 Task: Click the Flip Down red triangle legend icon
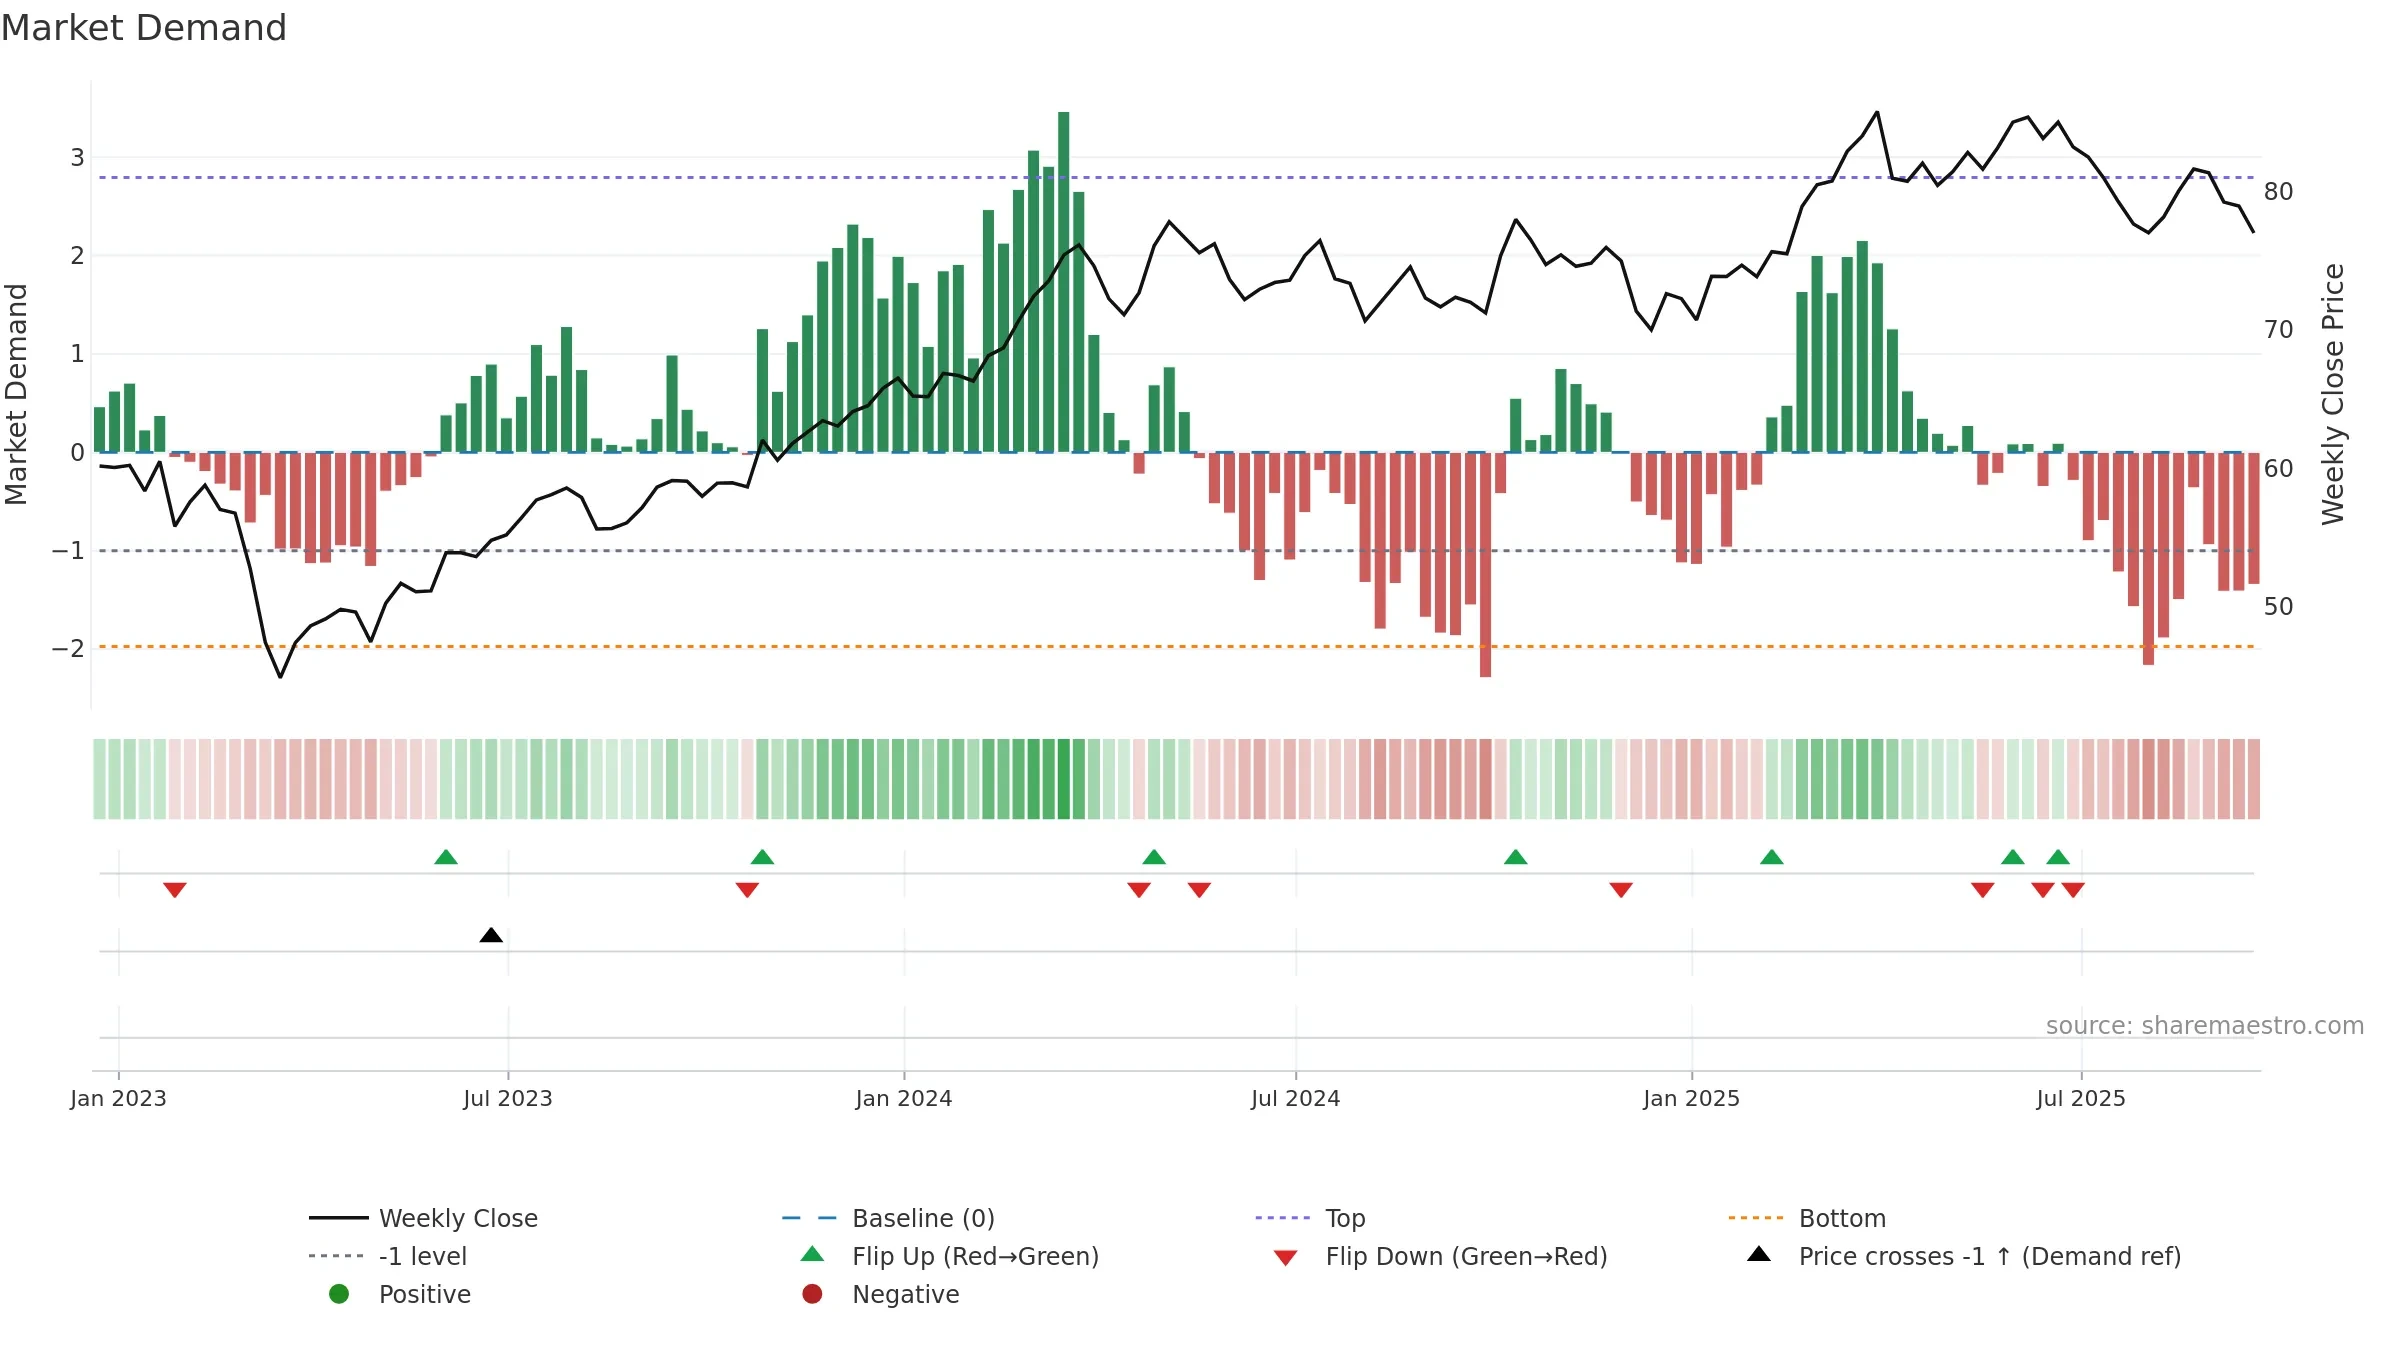click(1286, 1258)
